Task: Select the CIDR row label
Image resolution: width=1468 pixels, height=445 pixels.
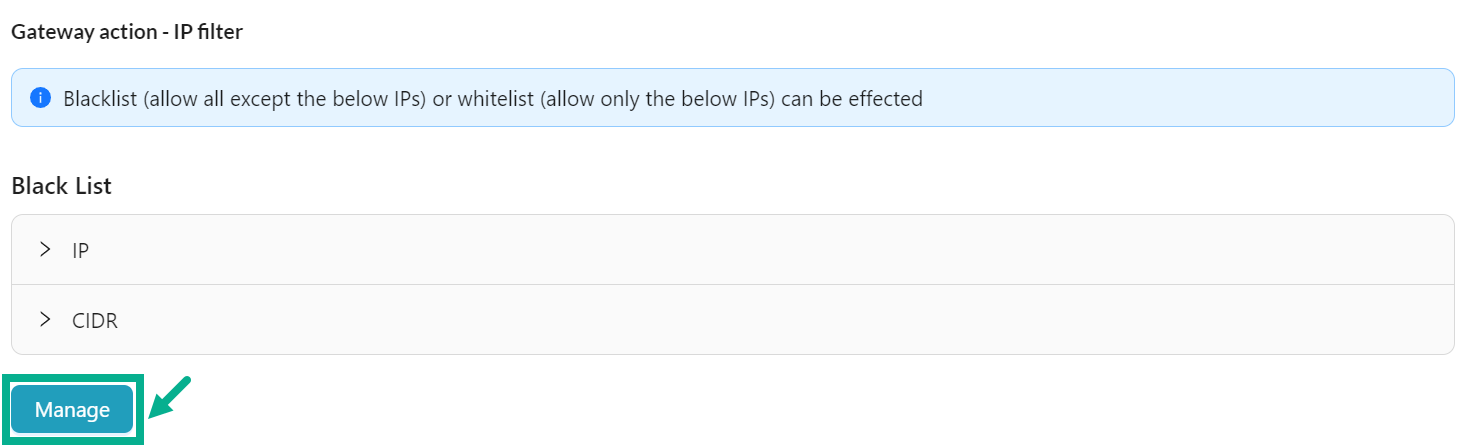Action: [95, 320]
